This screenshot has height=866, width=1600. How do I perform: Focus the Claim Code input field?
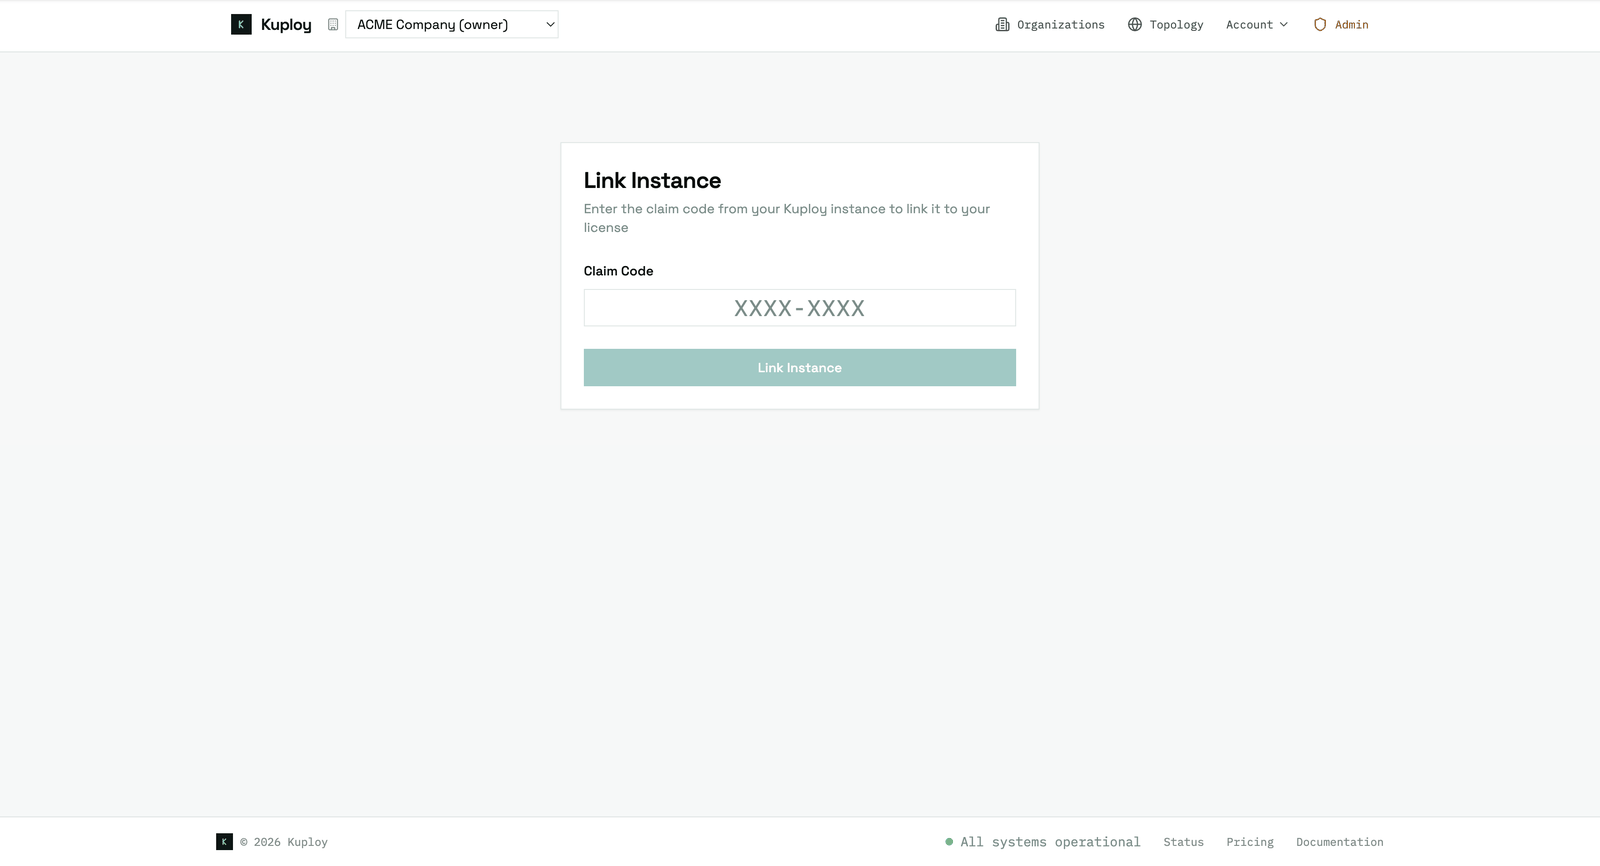pos(800,308)
